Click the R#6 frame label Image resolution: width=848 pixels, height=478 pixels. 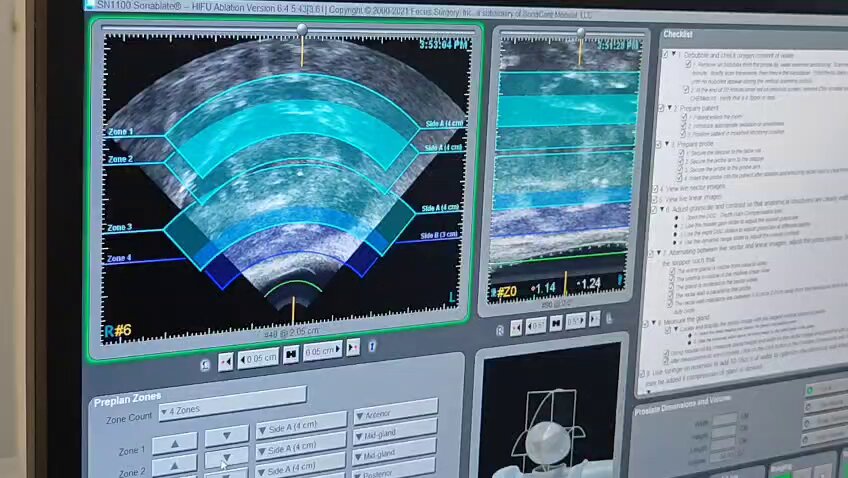[x=118, y=330]
